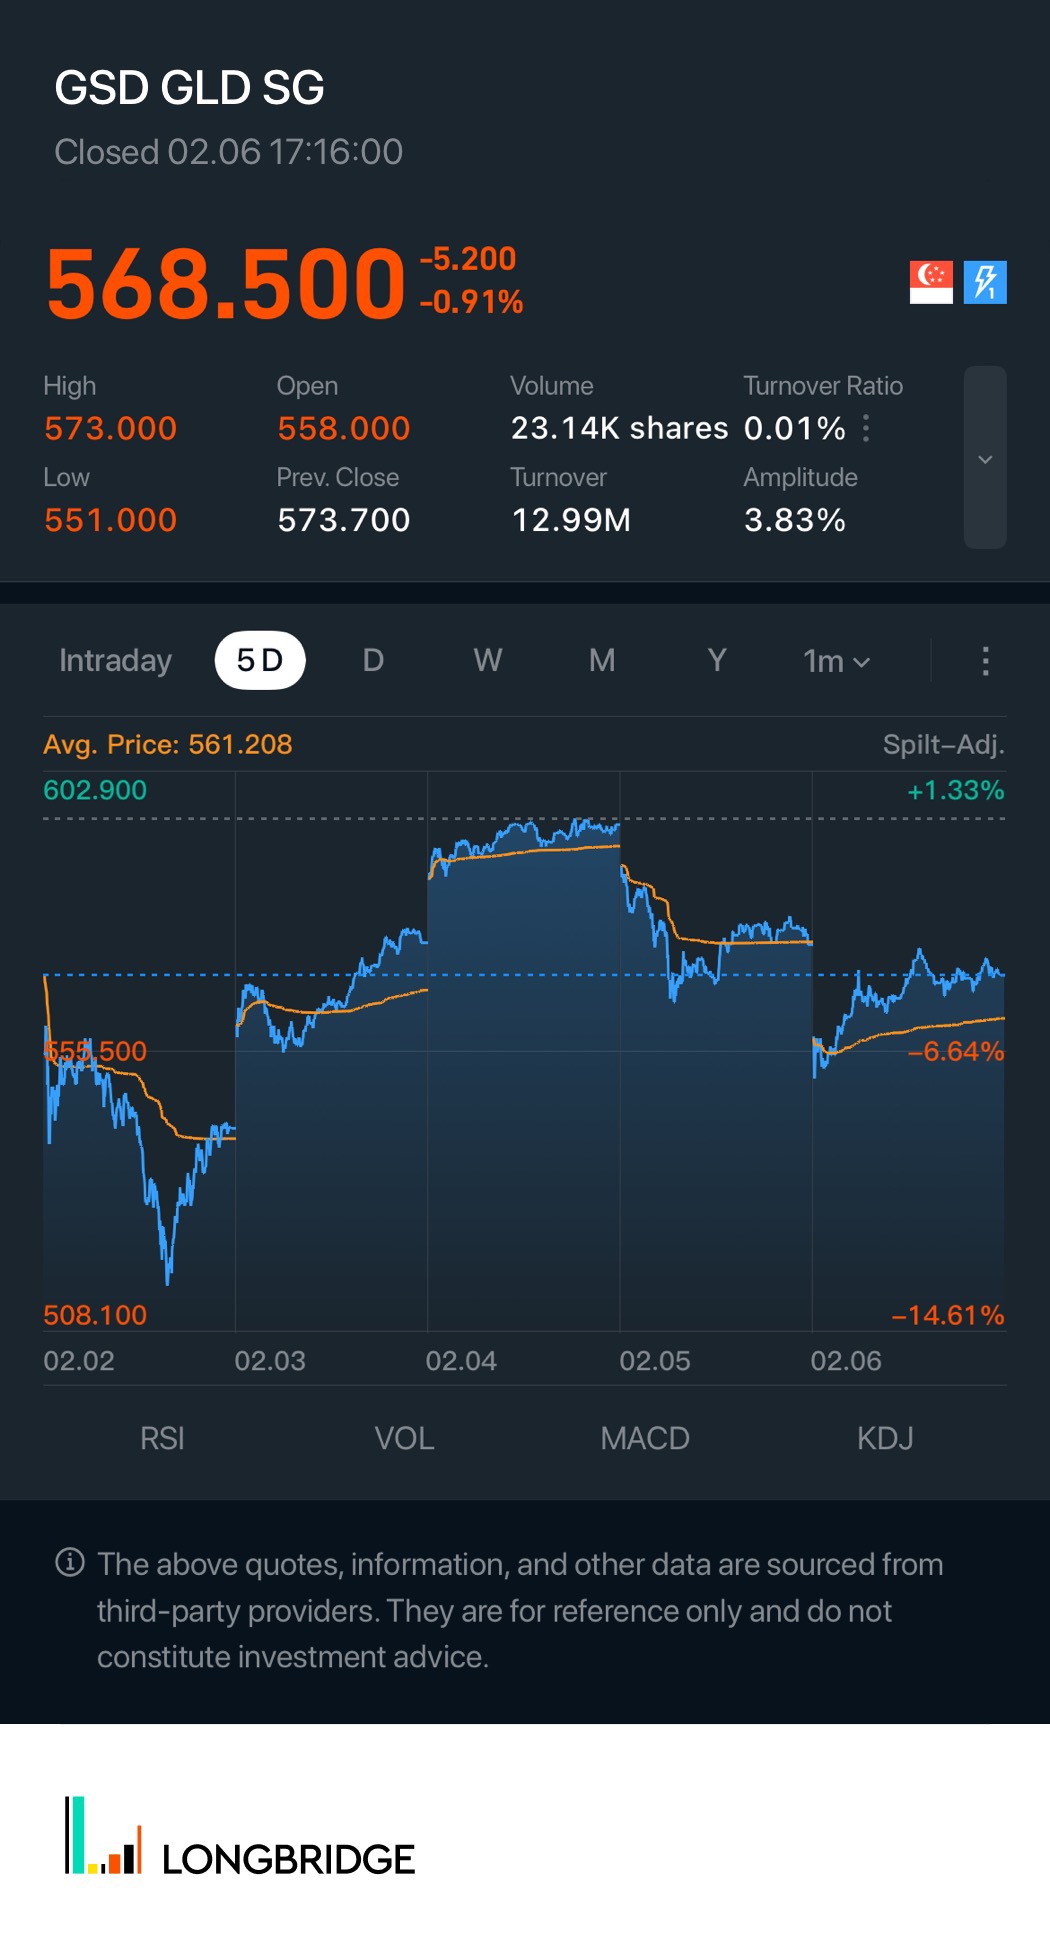
Task: Open the 1m interval dropdown
Action: point(836,661)
